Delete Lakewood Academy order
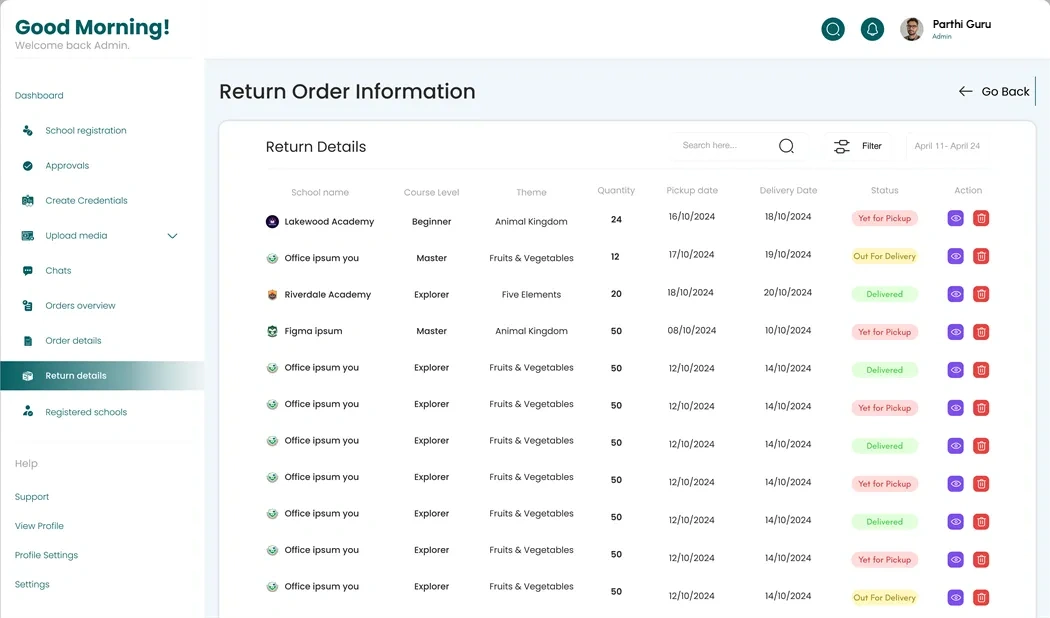The height and width of the screenshot is (618, 1050). 981,218
